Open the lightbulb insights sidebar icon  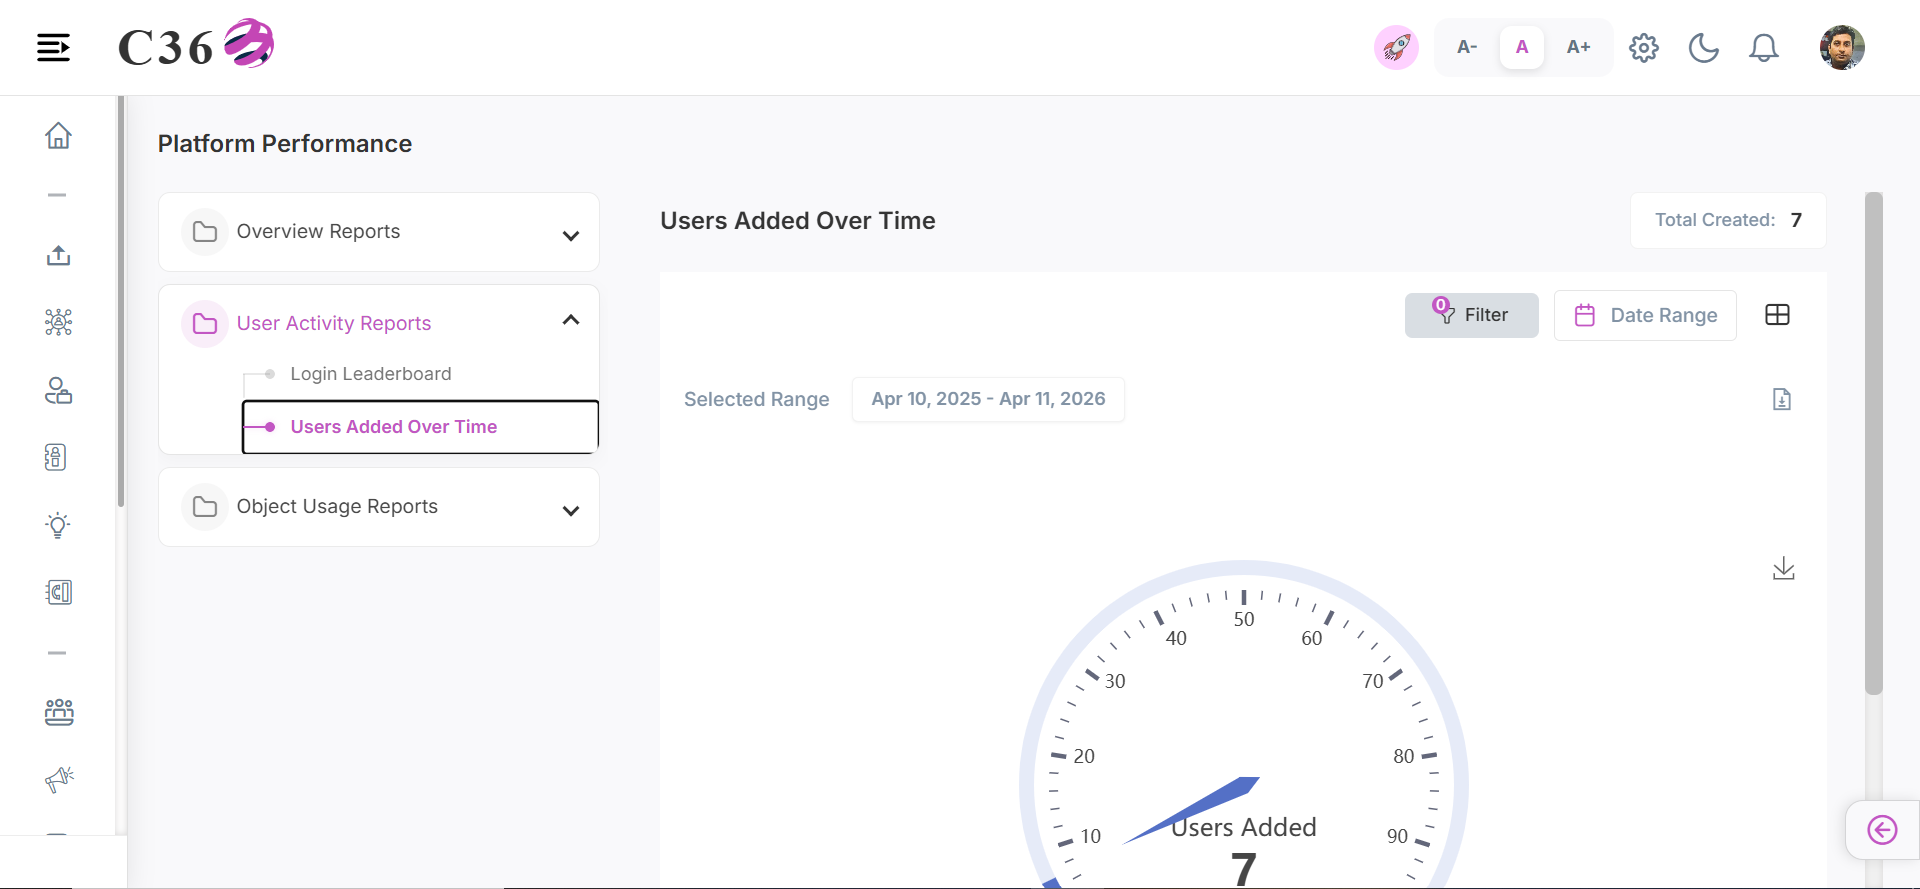click(58, 525)
